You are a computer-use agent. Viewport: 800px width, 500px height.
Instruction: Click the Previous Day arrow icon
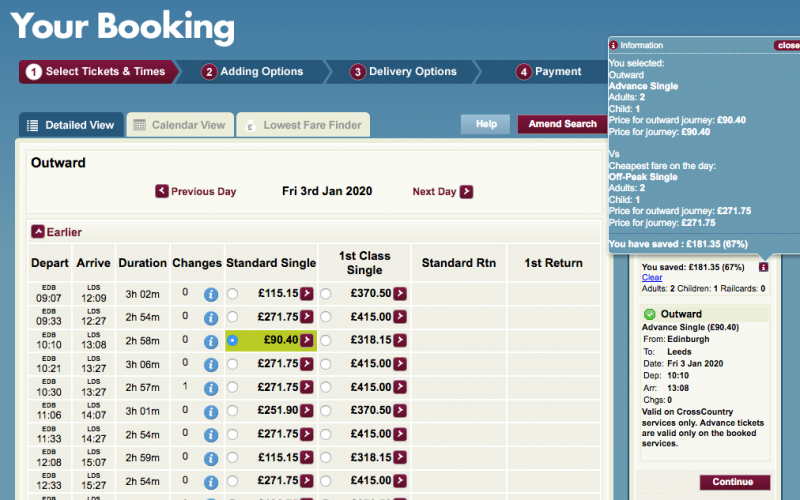(162, 192)
